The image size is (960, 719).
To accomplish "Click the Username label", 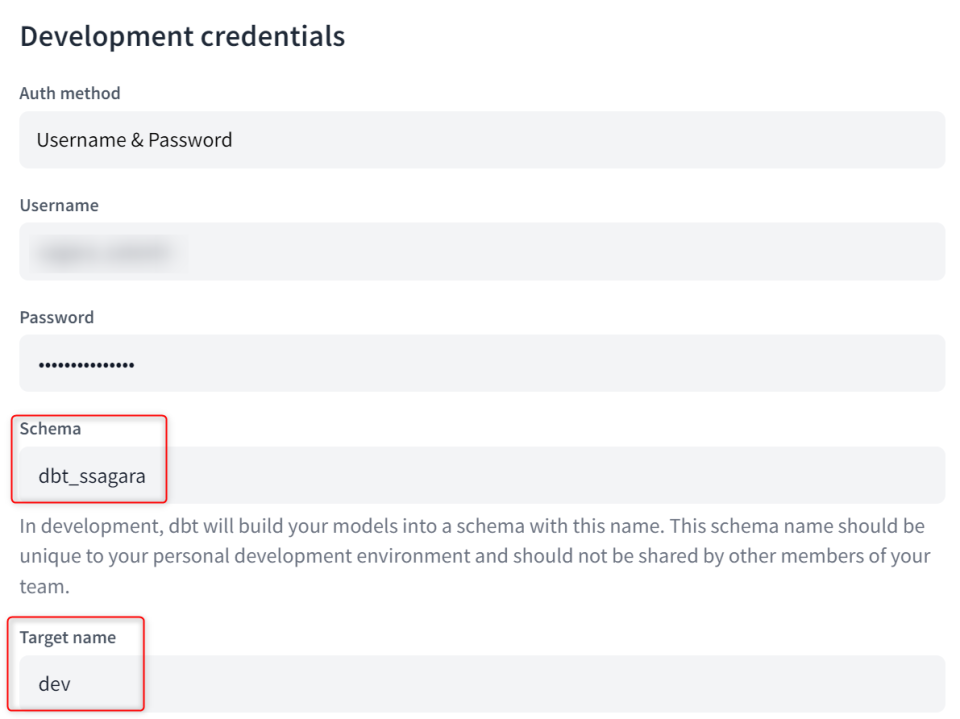I will pos(59,205).
